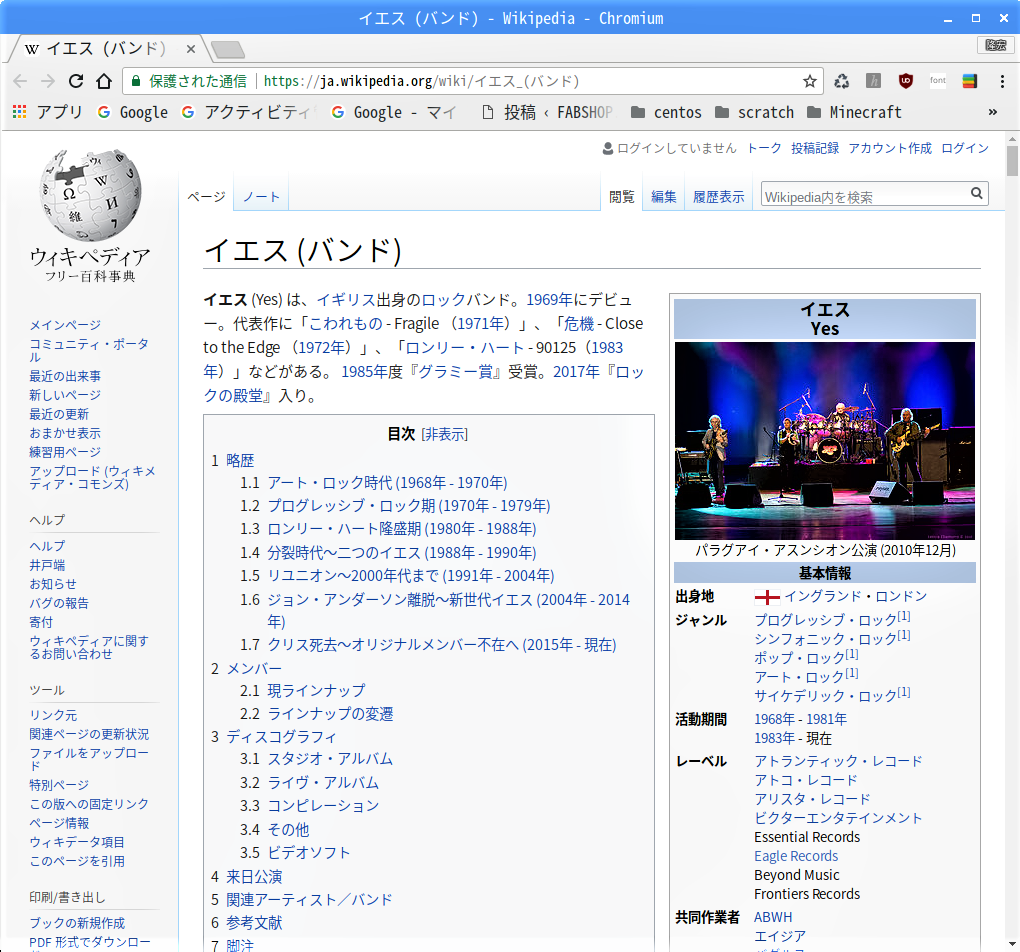Click the address bar URL
The width and height of the screenshot is (1020, 952).
(x=421, y=81)
